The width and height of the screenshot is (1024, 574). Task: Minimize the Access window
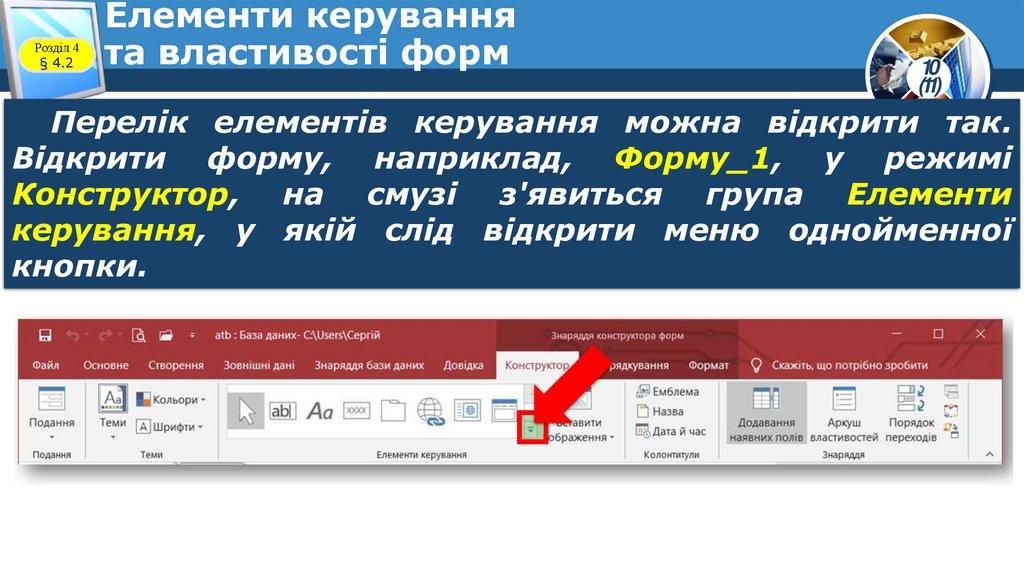(x=896, y=334)
